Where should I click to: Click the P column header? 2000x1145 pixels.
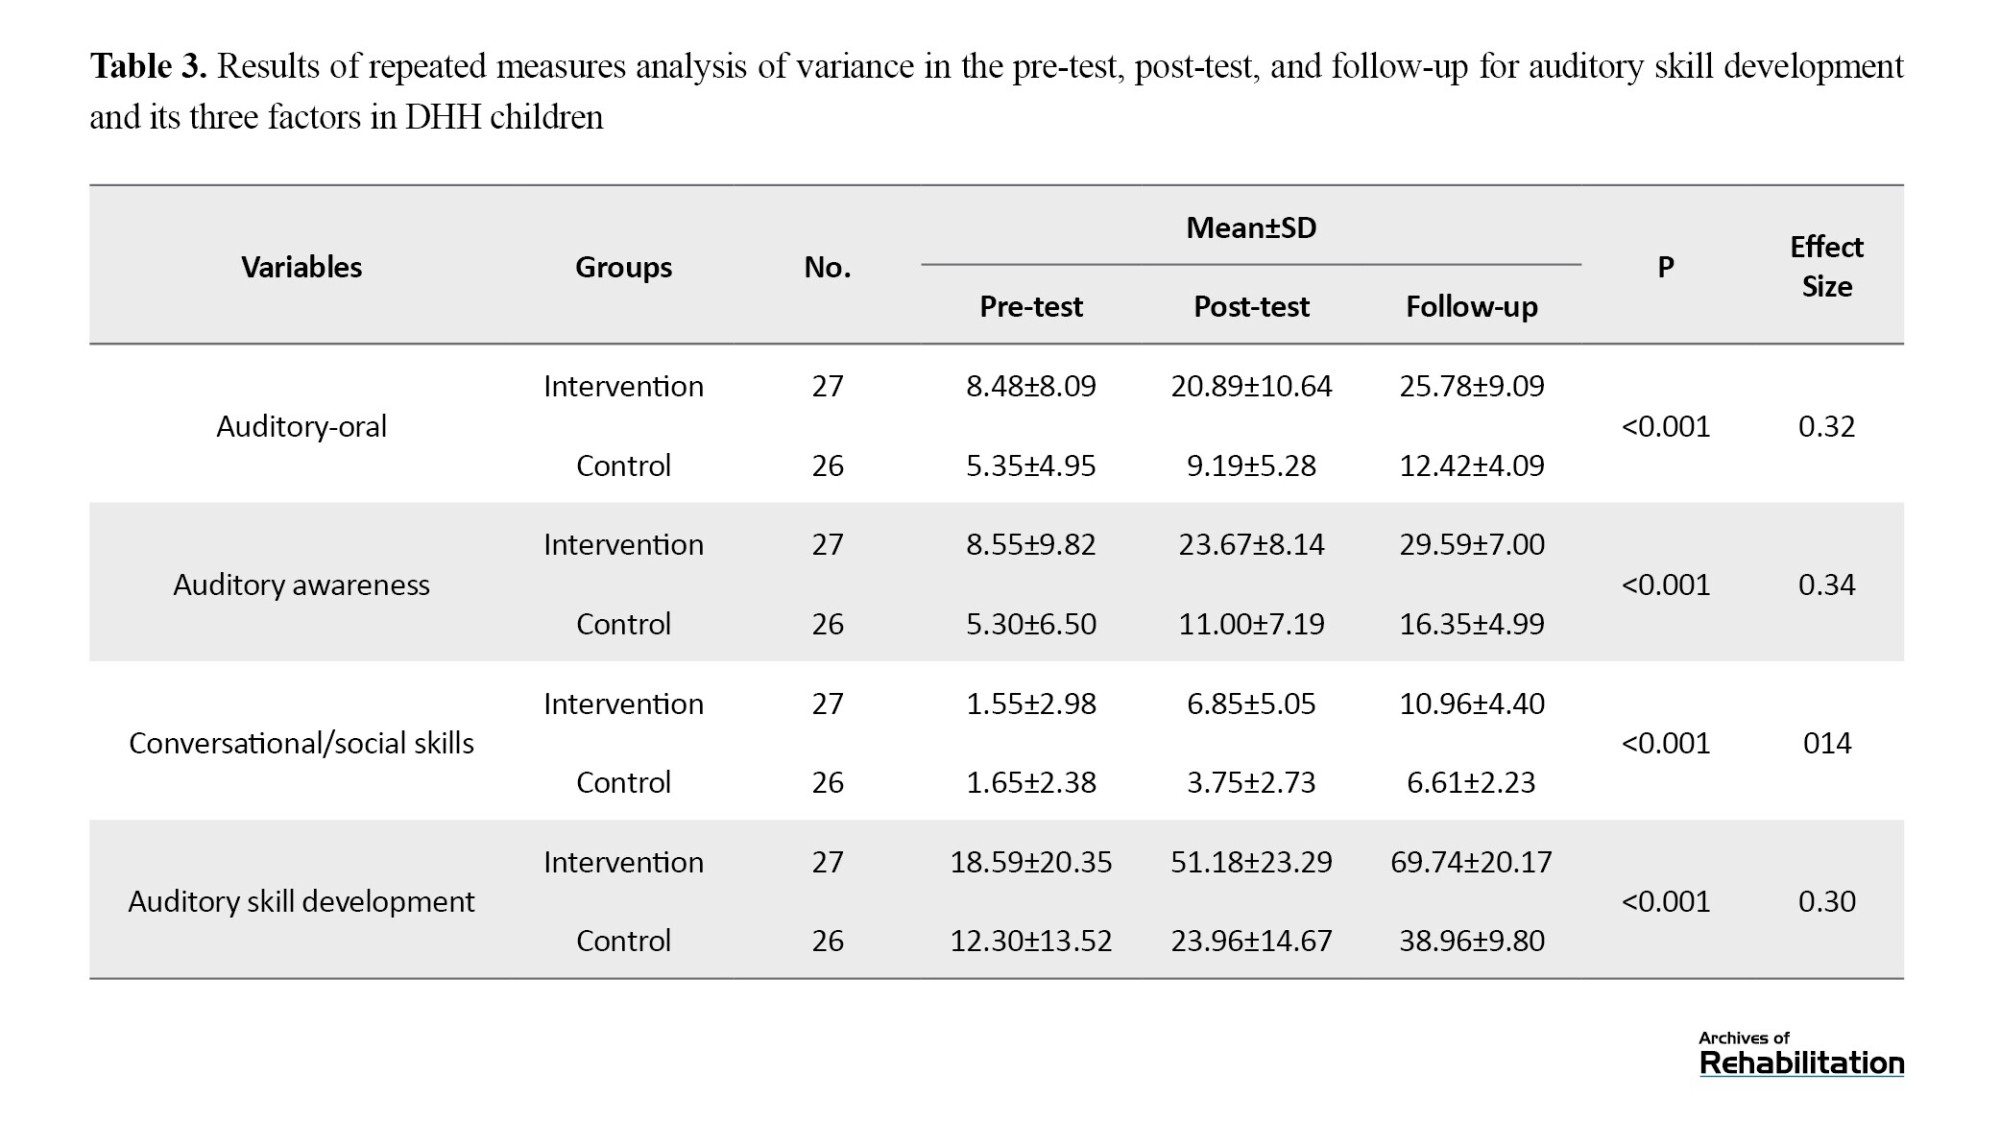click(1665, 267)
